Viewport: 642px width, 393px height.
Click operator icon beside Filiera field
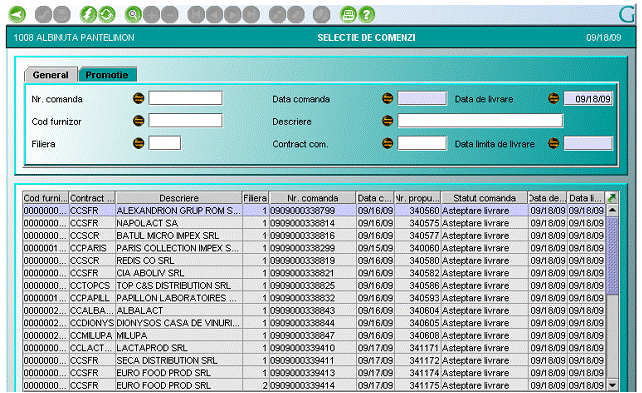click(x=138, y=143)
